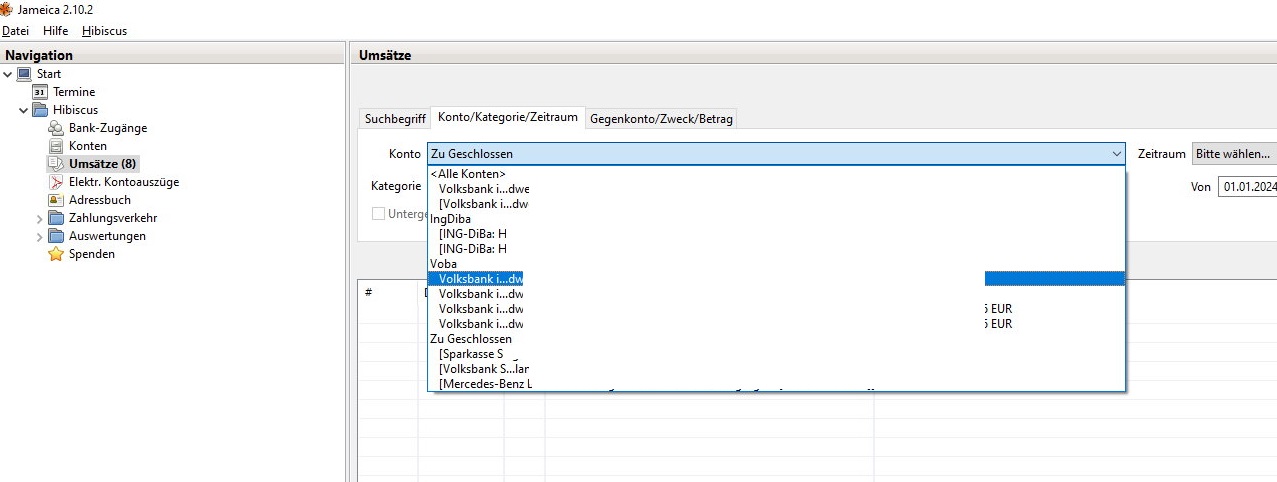1277x482 pixels.
Task: Open the Hibiscus menu in the menu bar
Action: (x=104, y=31)
